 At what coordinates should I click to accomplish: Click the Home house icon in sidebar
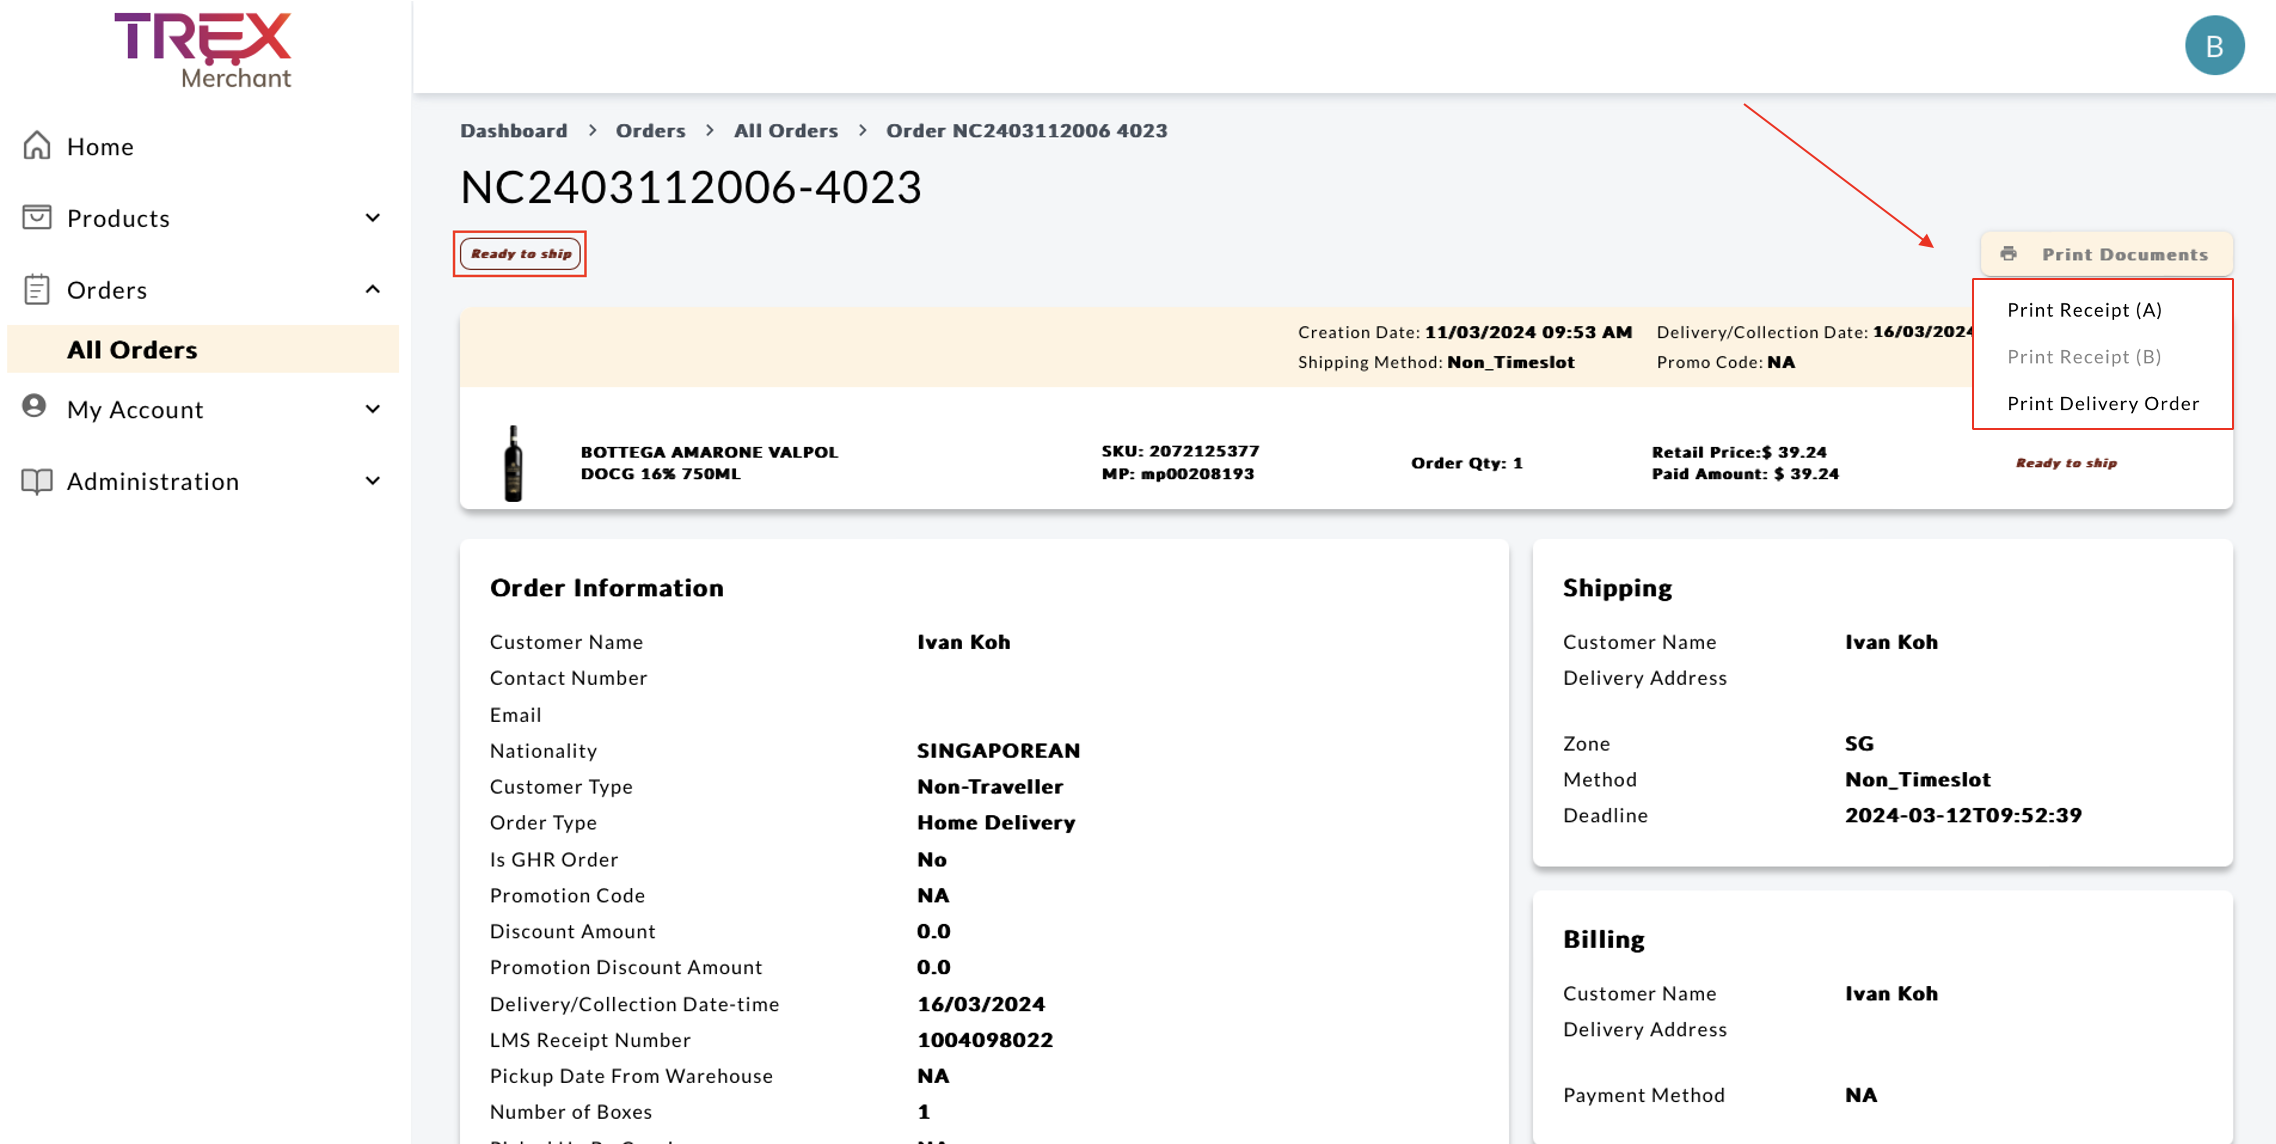coord(37,146)
